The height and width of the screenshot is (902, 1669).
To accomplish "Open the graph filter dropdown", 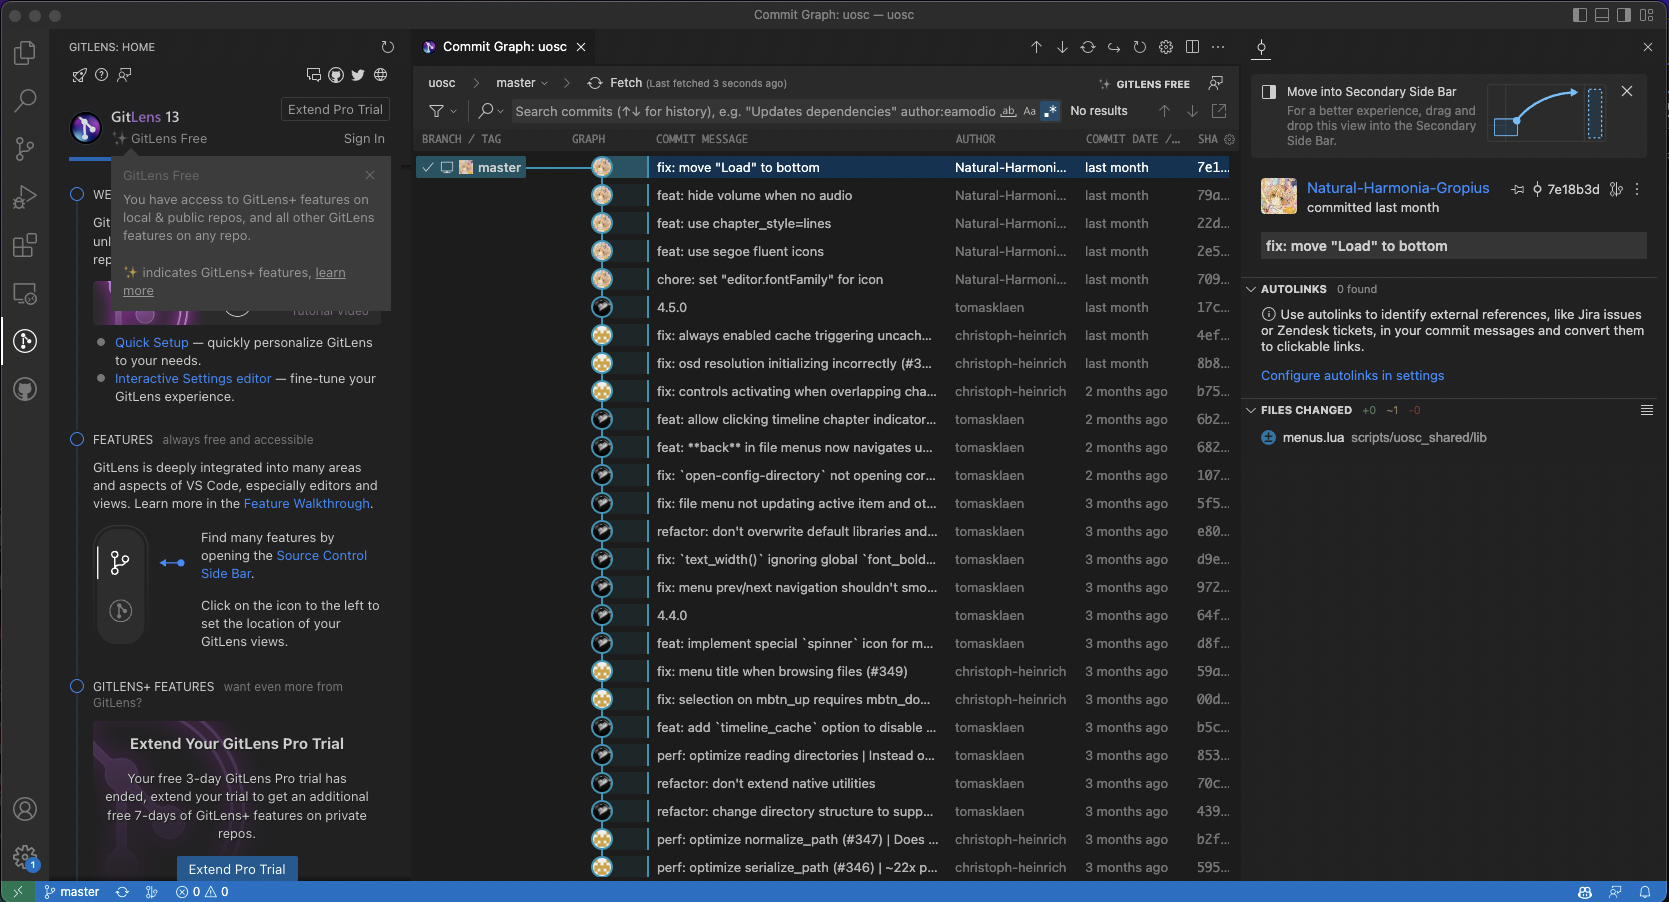I will coord(441,111).
